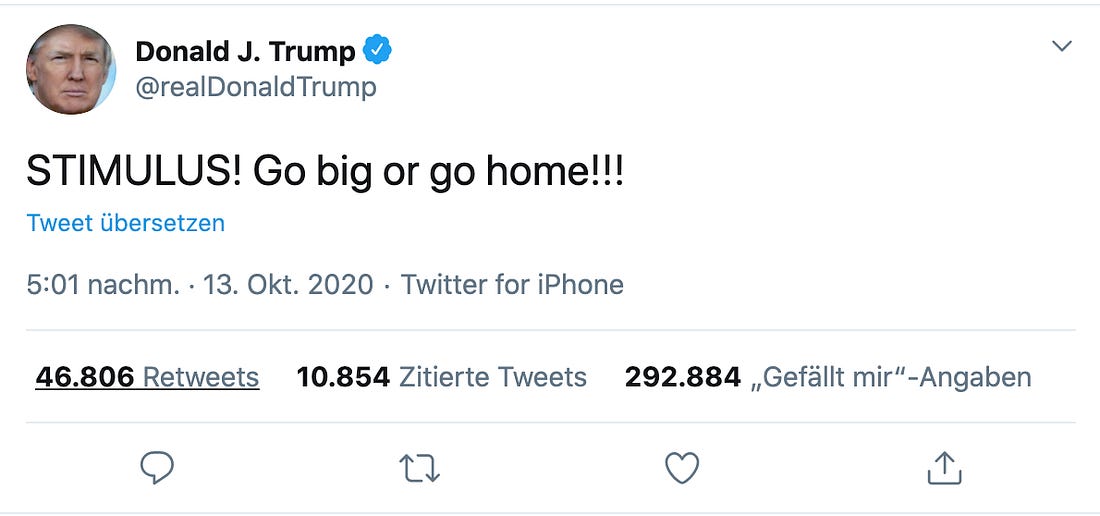Click Tweet übersetzen to translate the tweet
Screen dimensions: 1100x516
pyautogui.click(x=126, y=223)
